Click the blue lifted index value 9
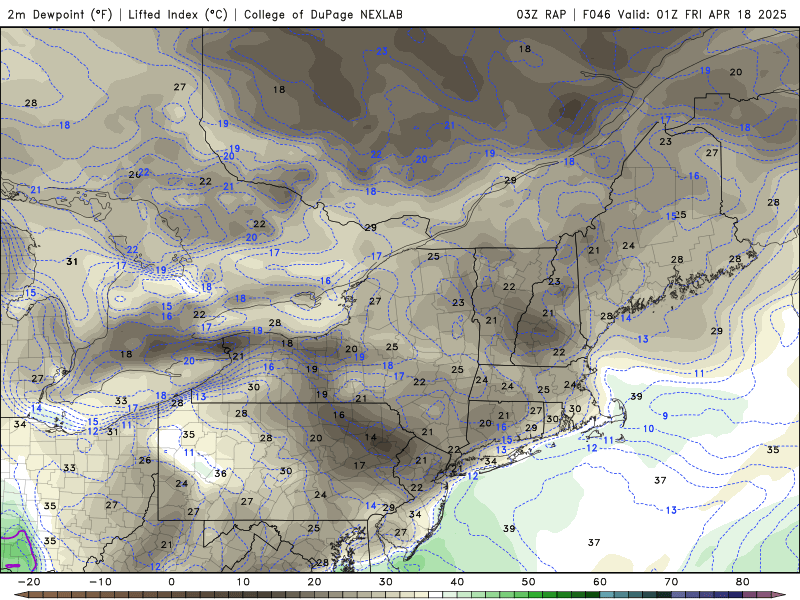The width and height of the screenshot is (800, 600). coord(665,416)
